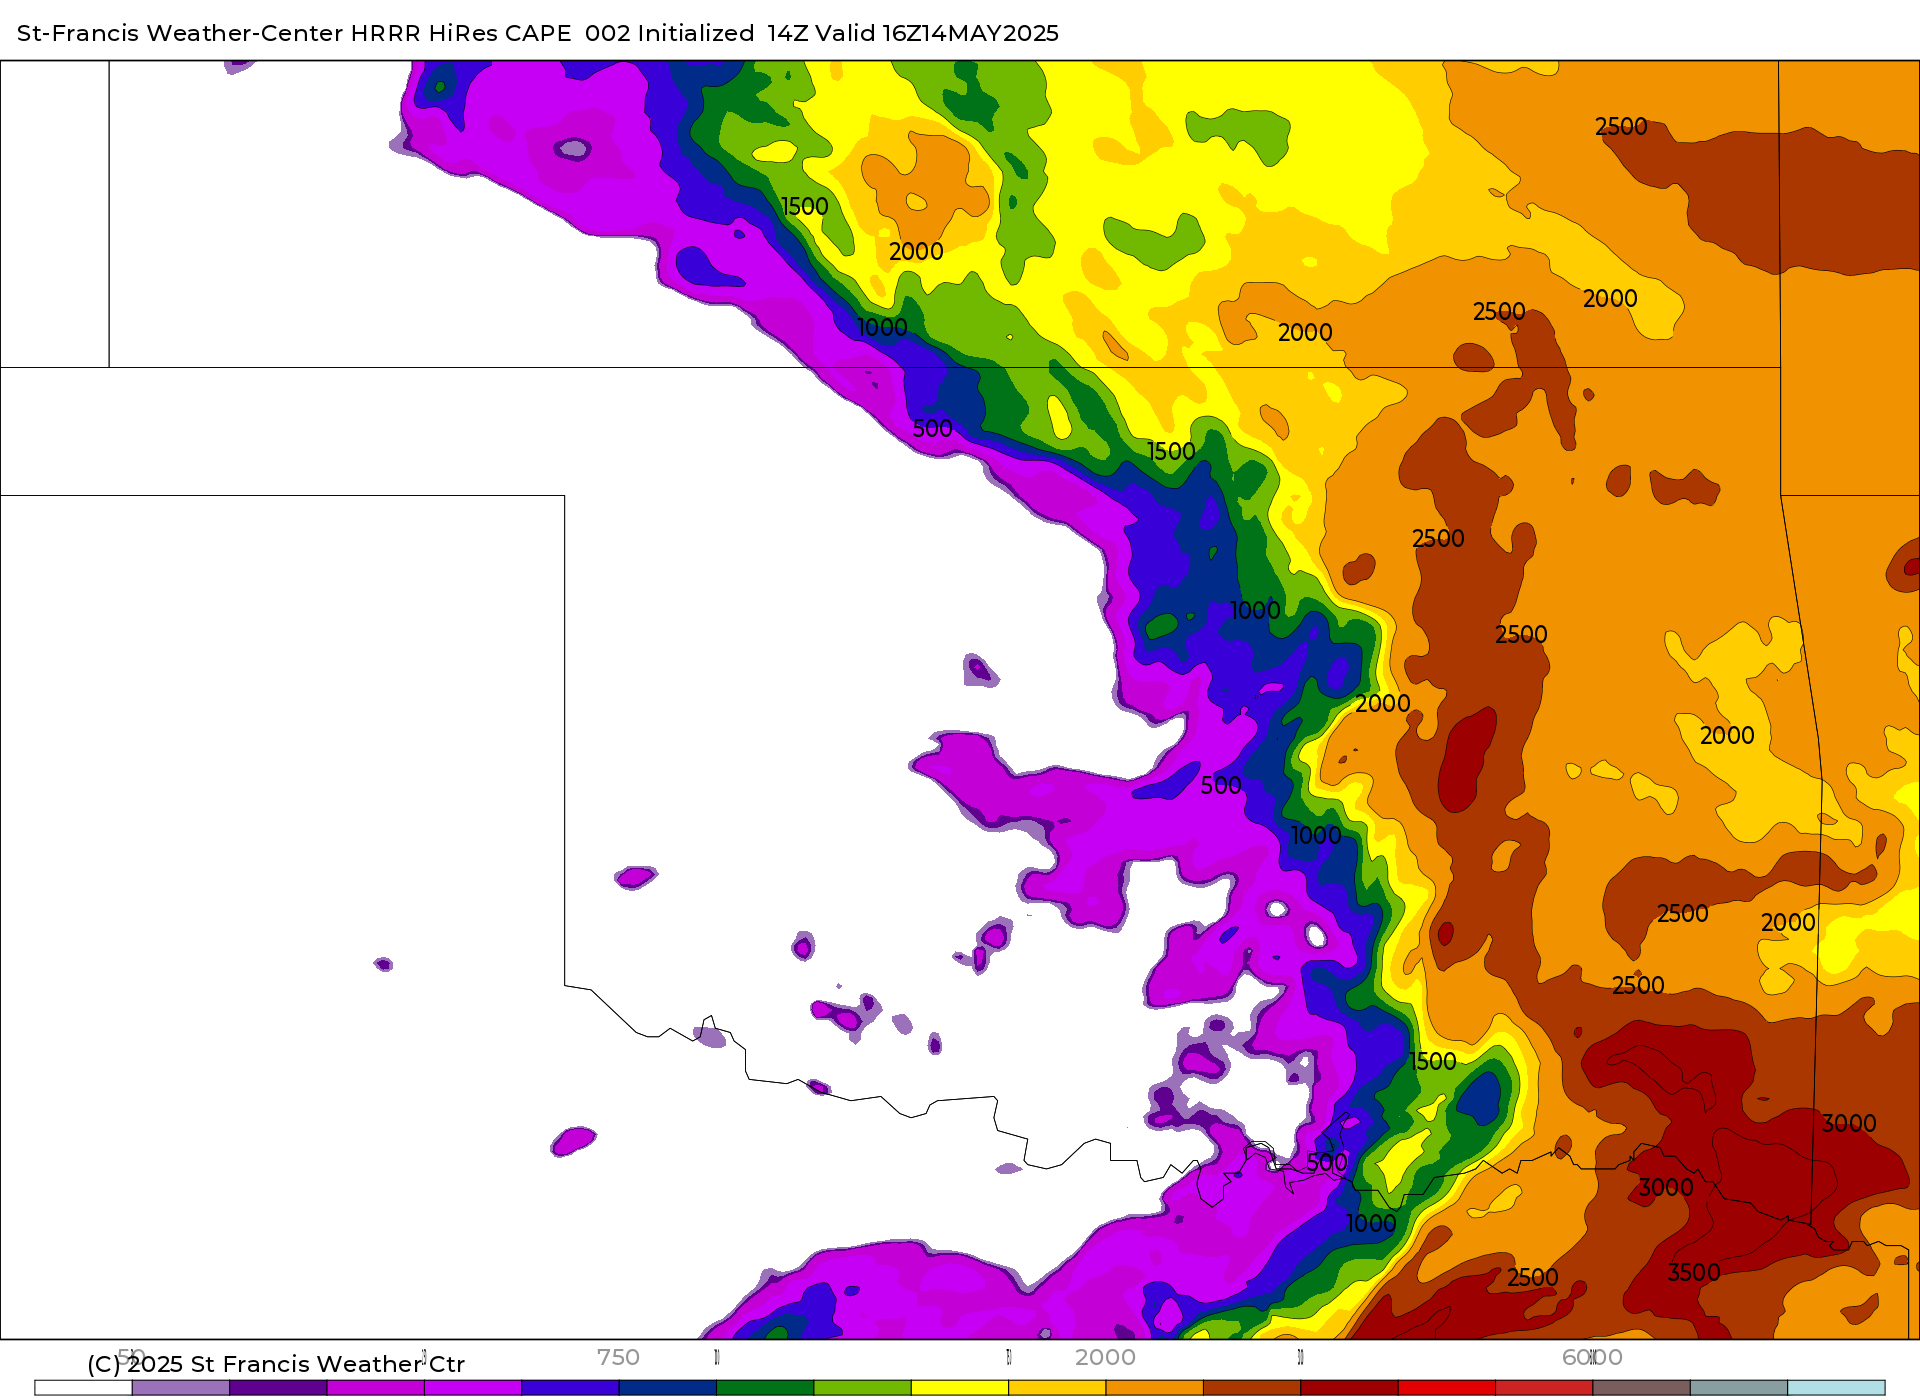Click the 750 label above the color bar

coord(618,1357)
